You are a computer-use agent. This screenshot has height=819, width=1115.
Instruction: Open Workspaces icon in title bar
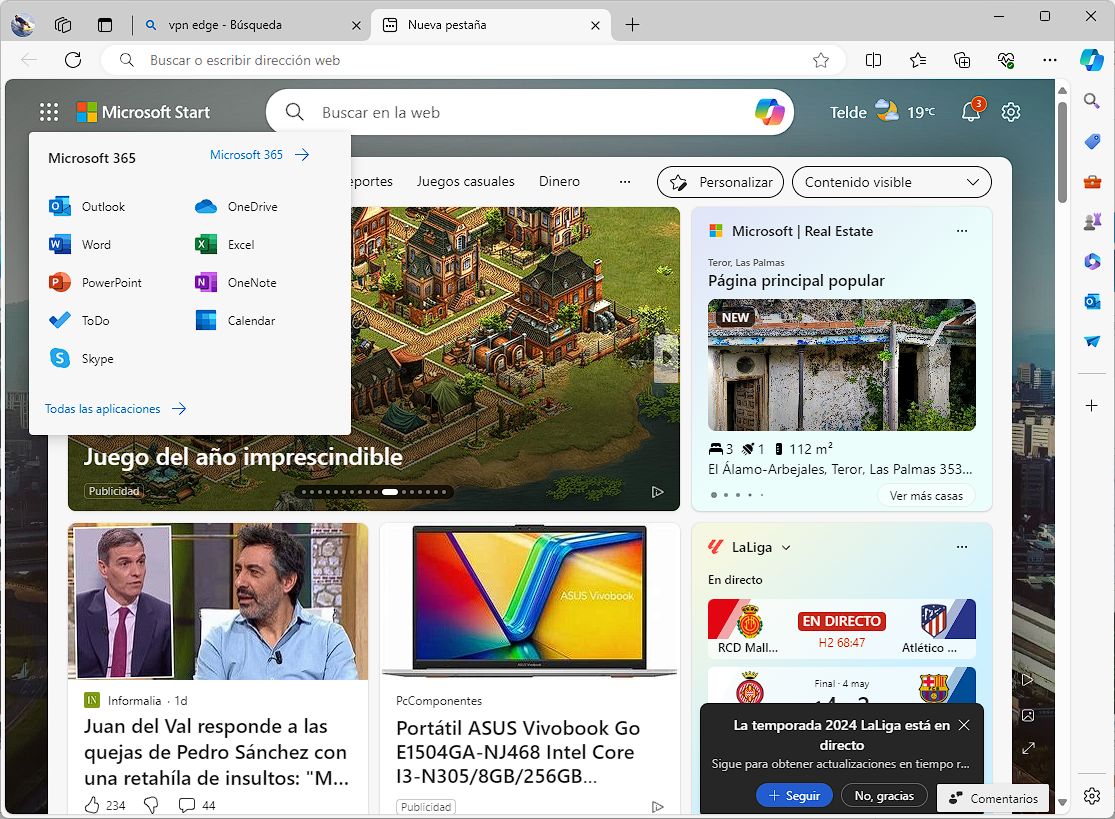pos(63,25)
